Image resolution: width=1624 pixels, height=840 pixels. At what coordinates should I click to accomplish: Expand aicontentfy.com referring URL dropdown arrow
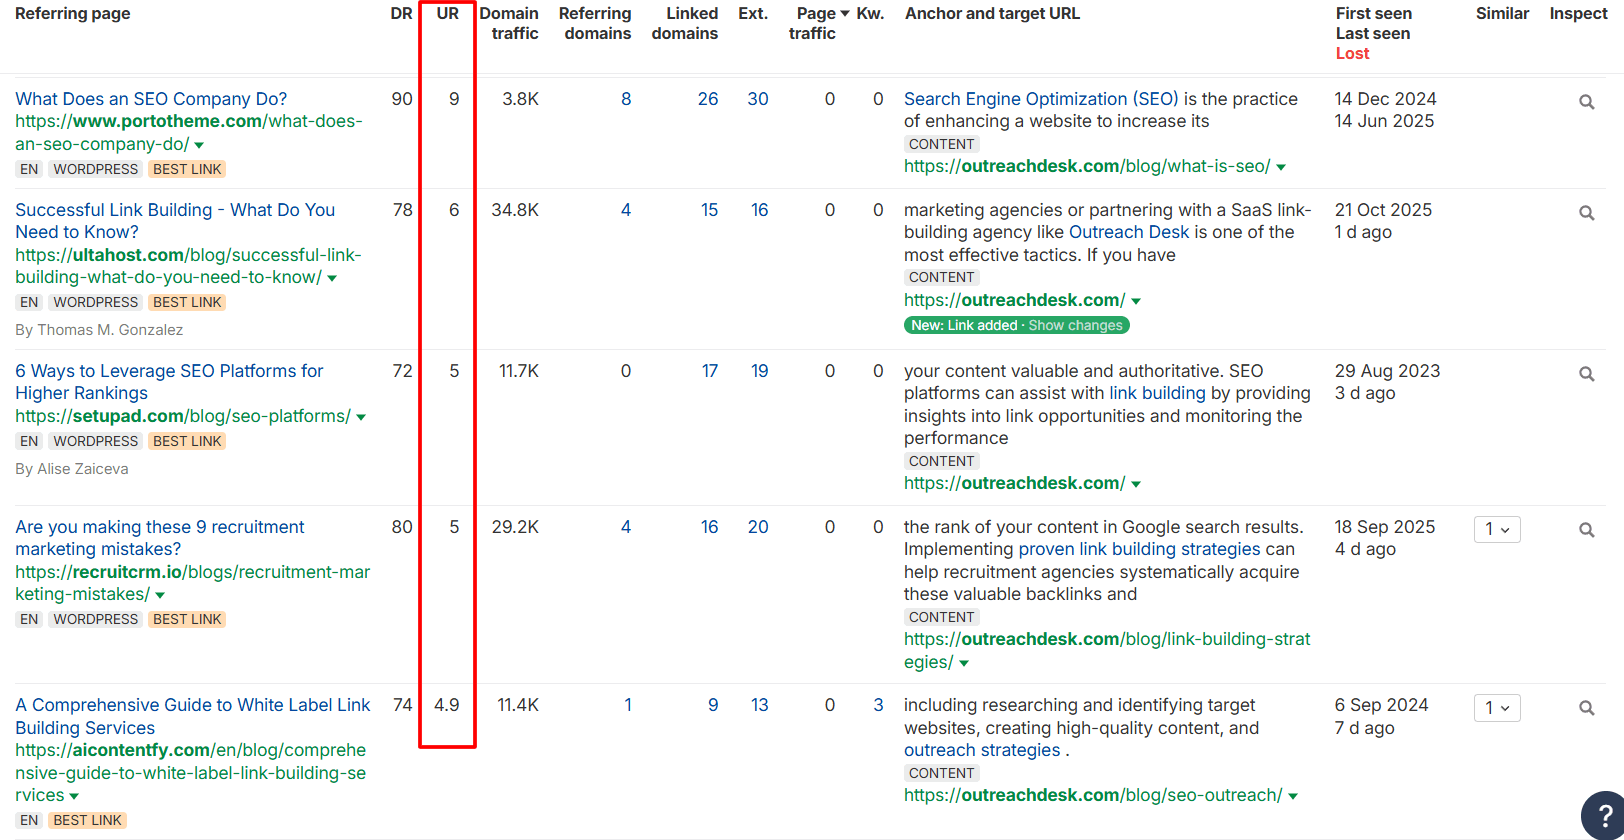(74, 796)
